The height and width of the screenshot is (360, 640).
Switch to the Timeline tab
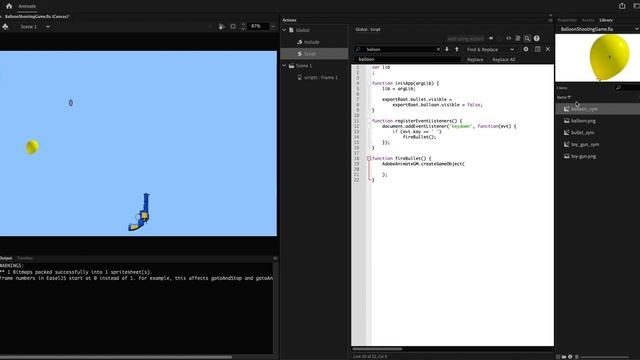click(25, 258)
